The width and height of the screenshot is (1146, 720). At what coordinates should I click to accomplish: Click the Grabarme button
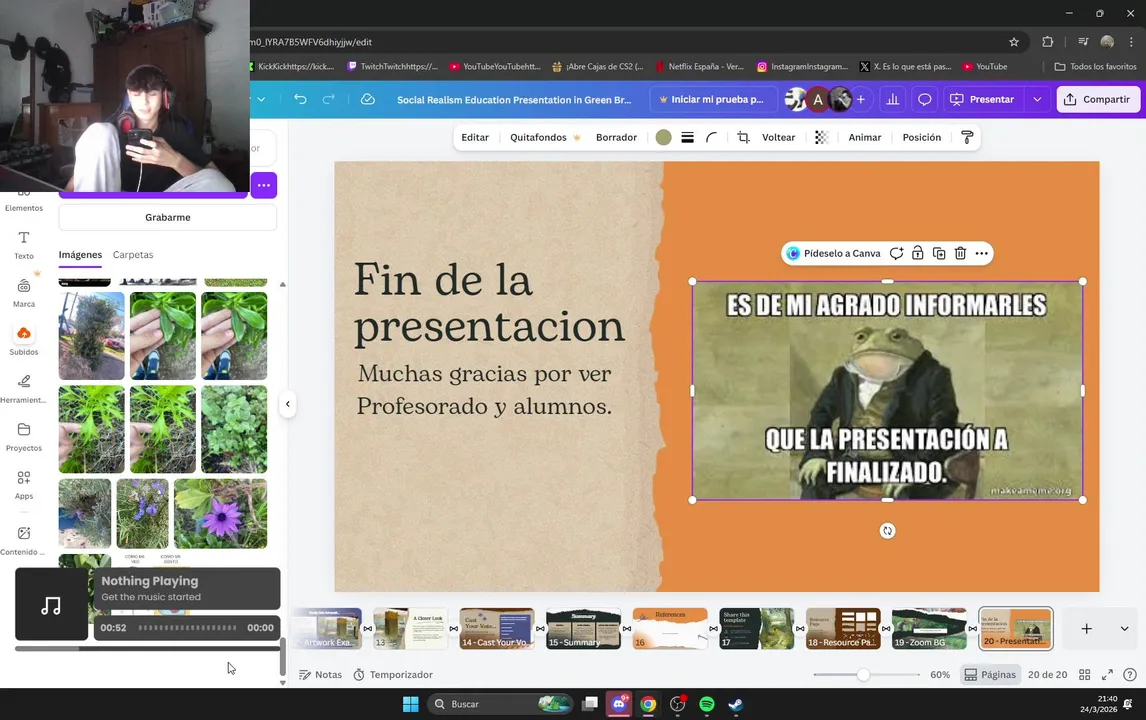coord(167,217)
